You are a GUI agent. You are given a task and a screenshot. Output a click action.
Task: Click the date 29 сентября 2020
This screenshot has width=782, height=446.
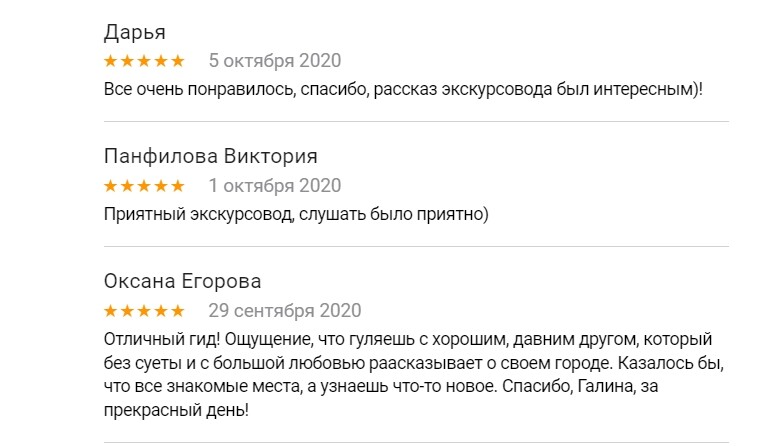pos(284,311)
